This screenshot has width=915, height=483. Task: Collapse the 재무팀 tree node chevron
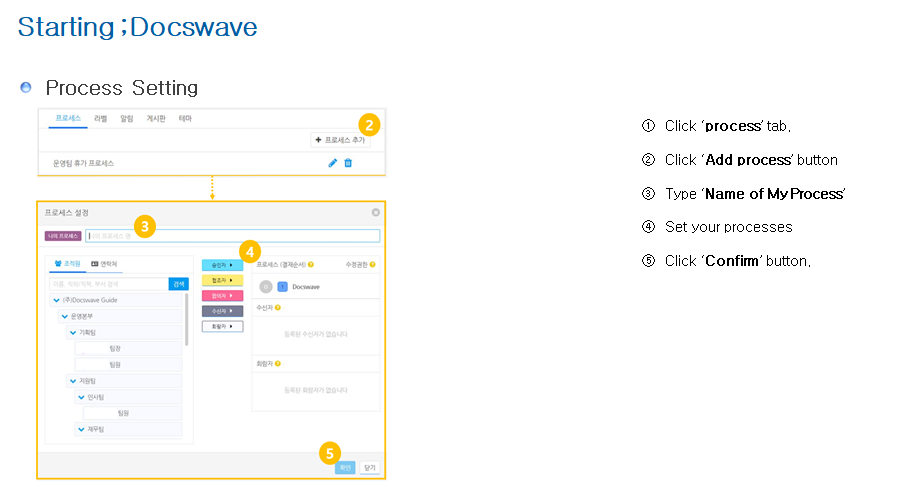click(x=81, y=429)
